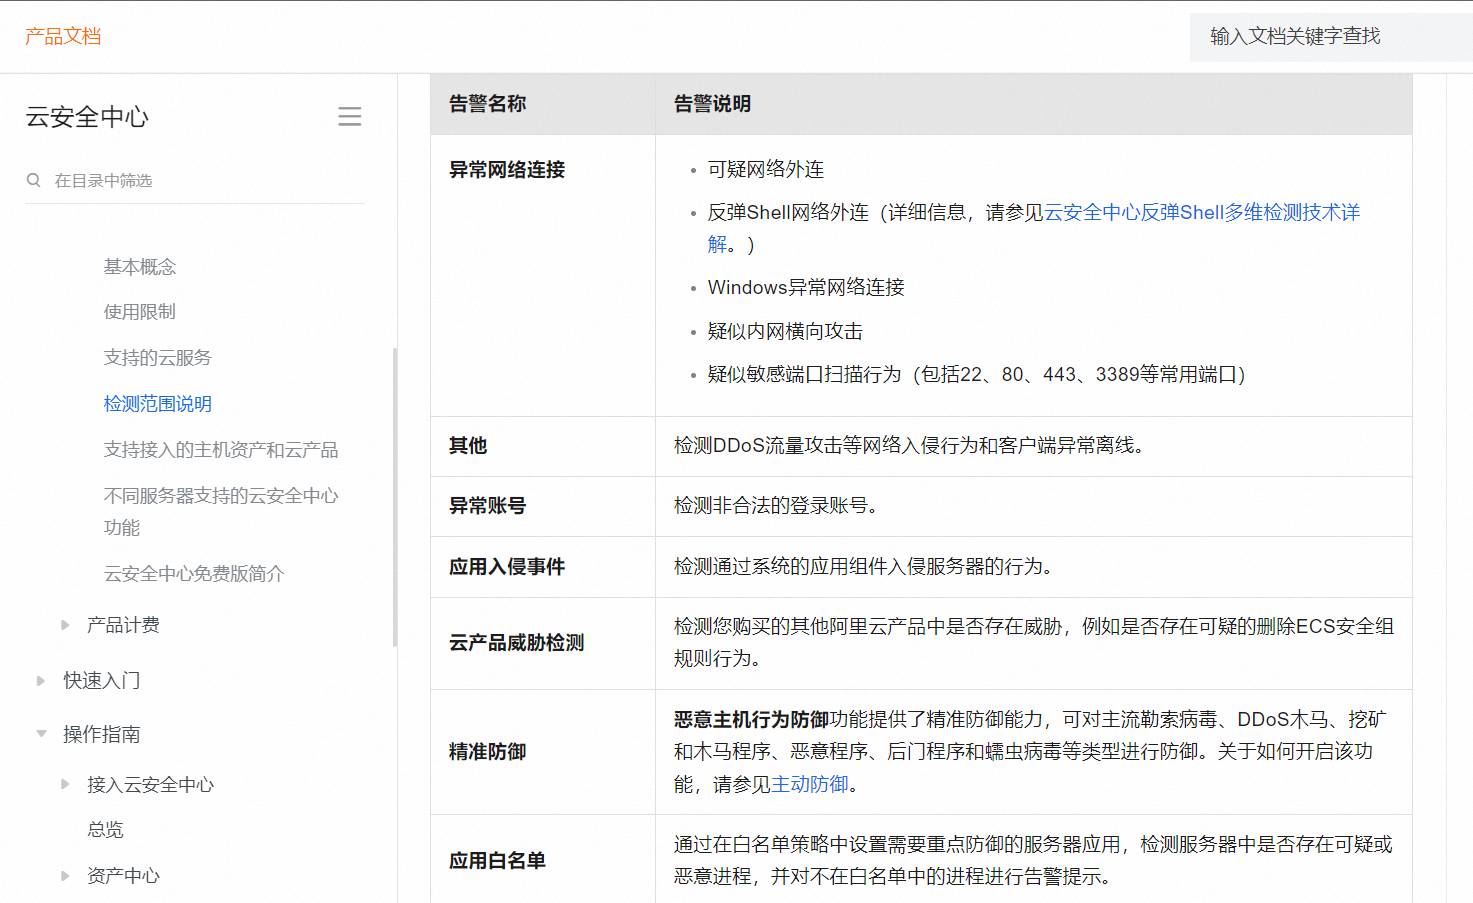Focus the 输入文档关键字查找 search box
1473x903 pixels.
(x=1330, y=37)
